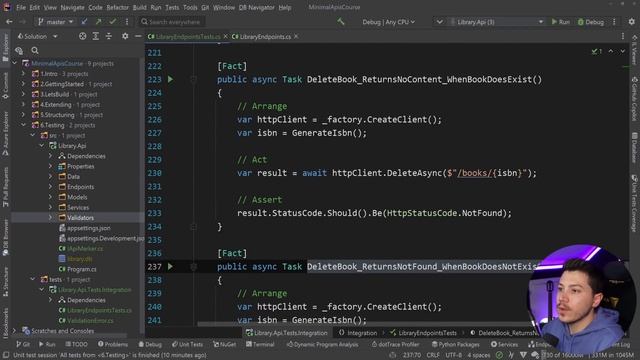Open Dynamic Program Analysis tool window
The image size is (640, 360).
(x=322, y=344)
